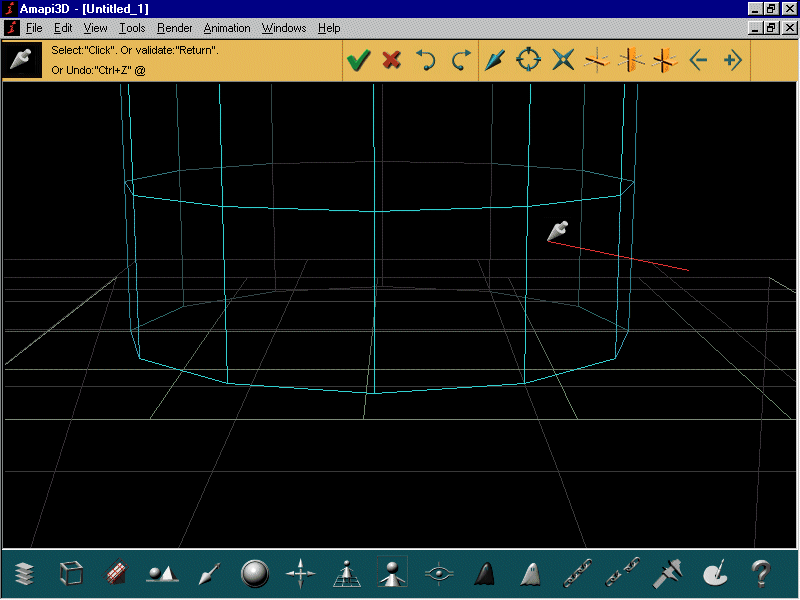The width and height of the screenshot is (800, 600).
Task: Click the blue crosshair target icon
Action: 528,61
